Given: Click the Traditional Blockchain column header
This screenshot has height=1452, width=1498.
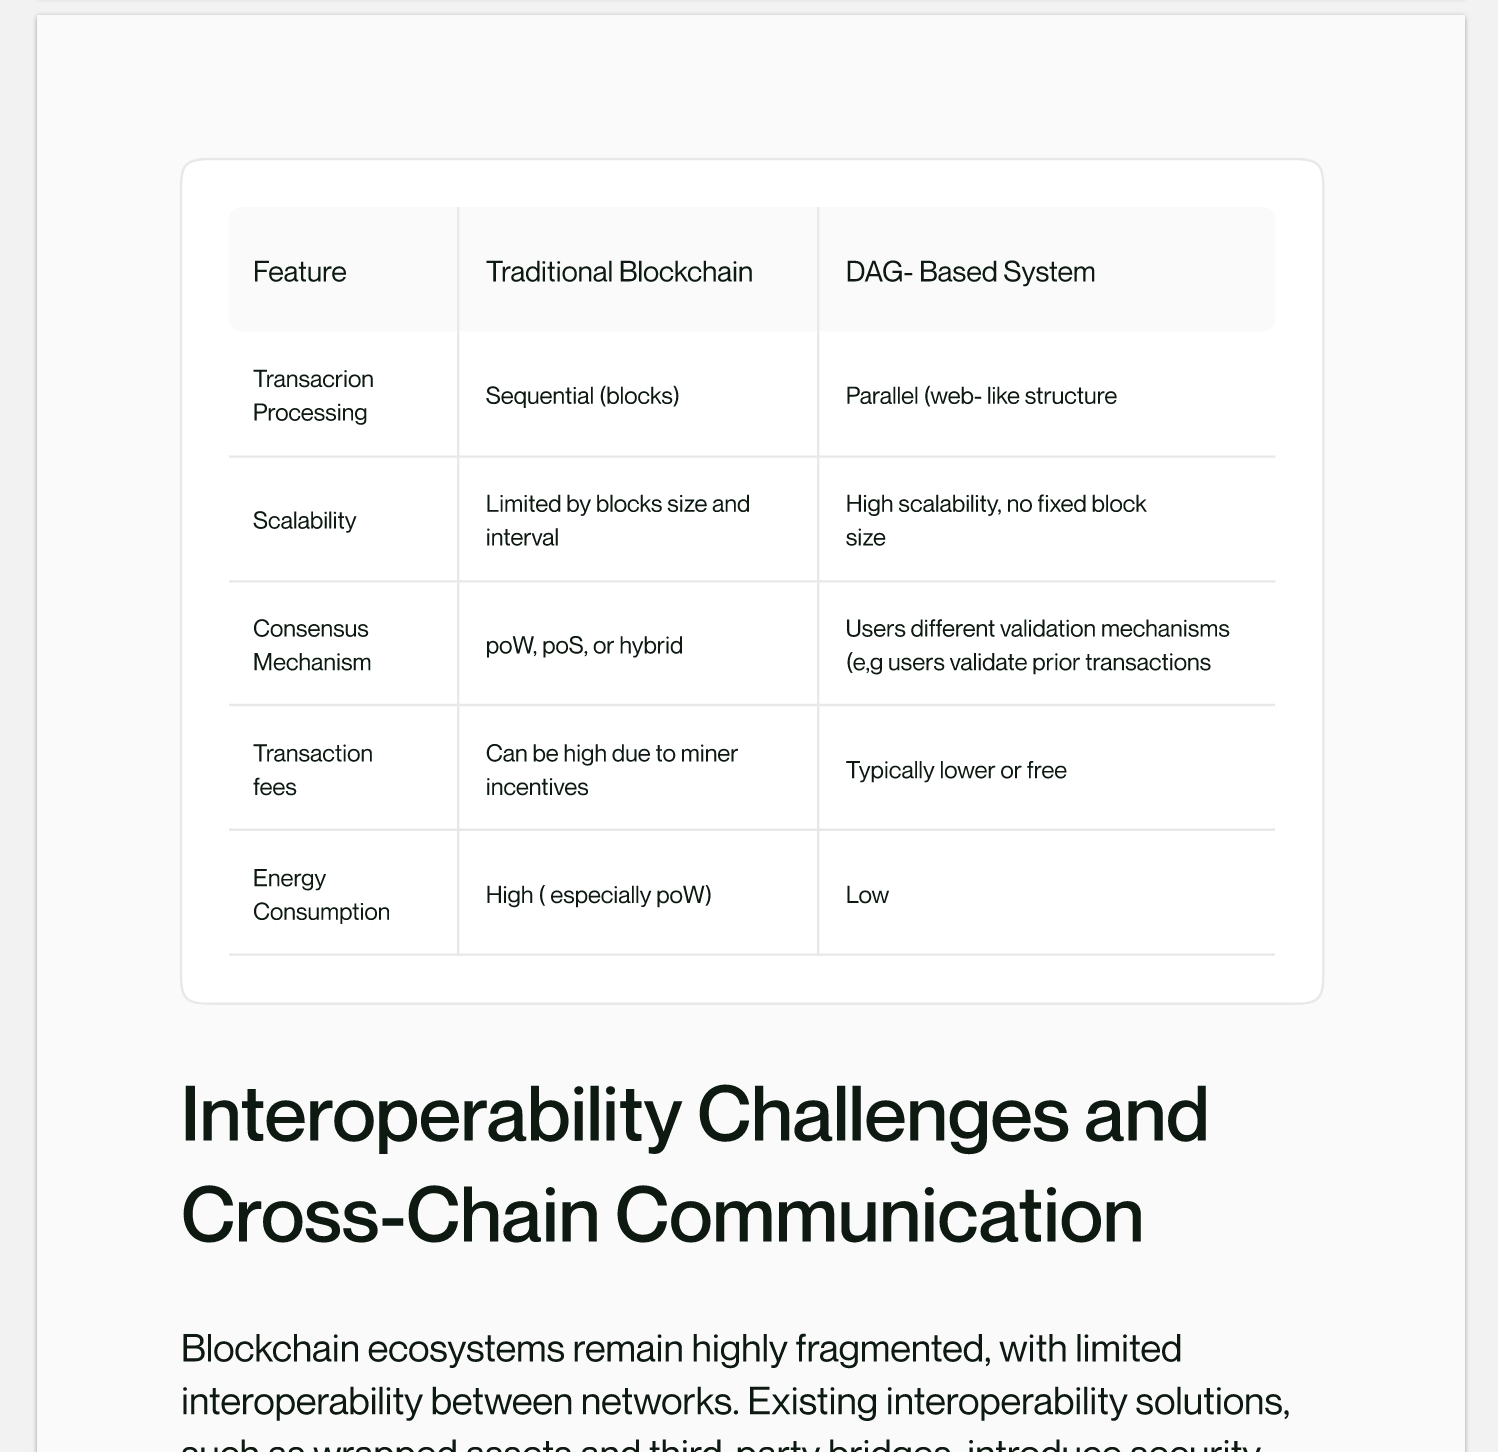Looking at the screenshot, I should (x=618, y=272).
